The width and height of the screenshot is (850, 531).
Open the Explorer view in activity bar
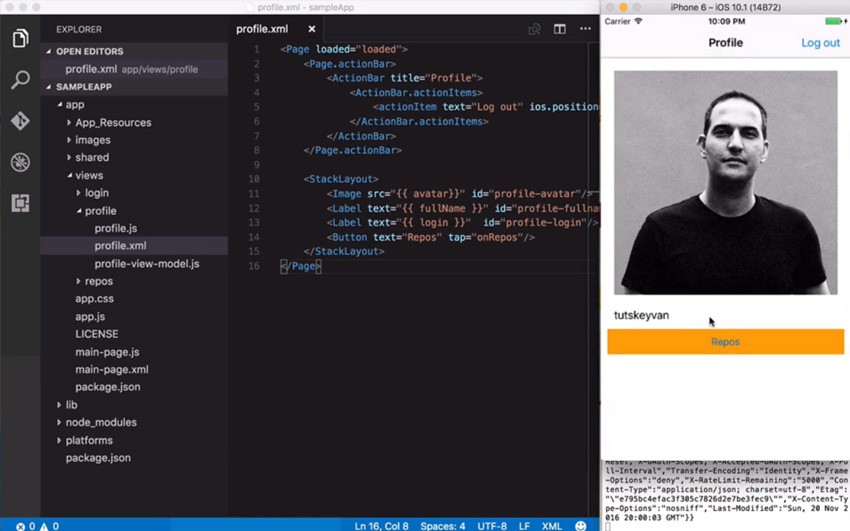coord(20,38)
